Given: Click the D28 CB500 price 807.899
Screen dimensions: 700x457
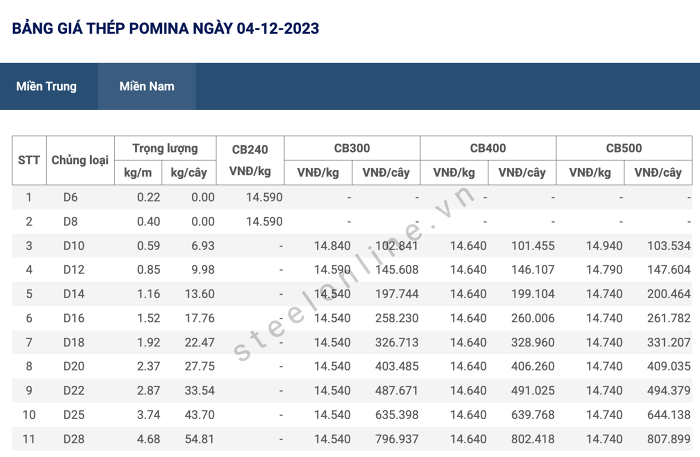Looking at the screenshot, I should point(669,439).
